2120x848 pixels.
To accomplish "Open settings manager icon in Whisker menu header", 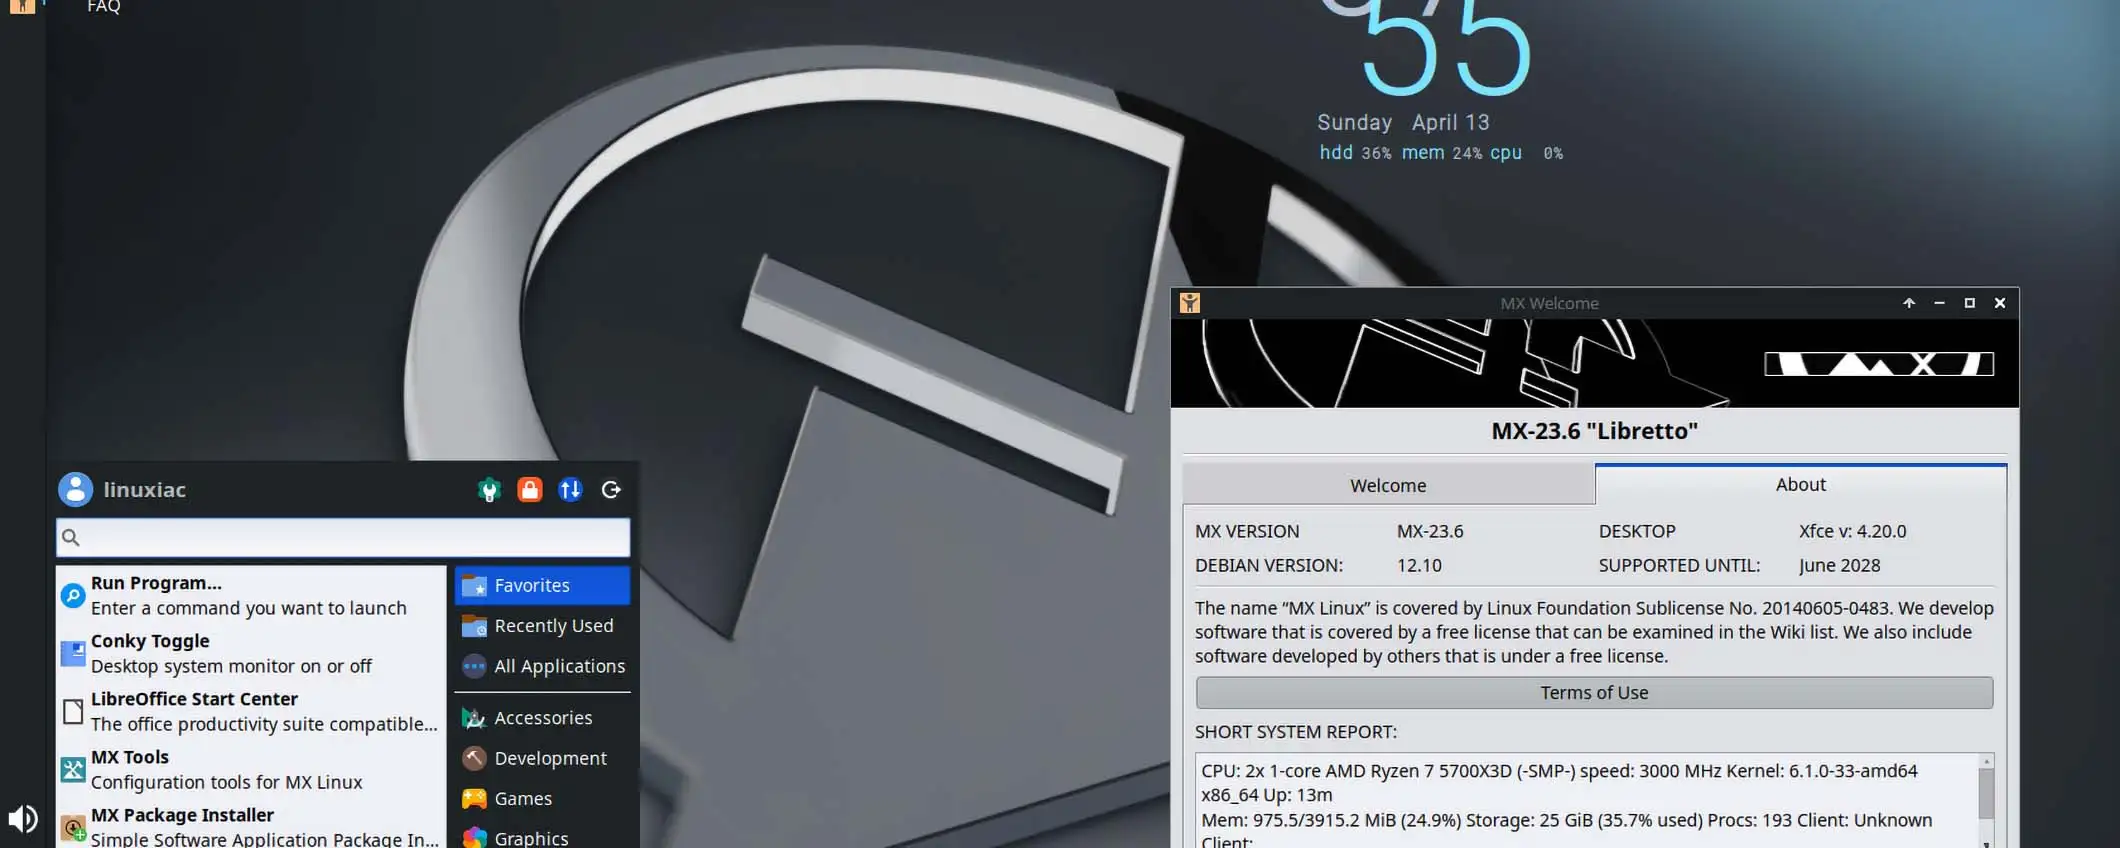I will click(x=489, y=489).
